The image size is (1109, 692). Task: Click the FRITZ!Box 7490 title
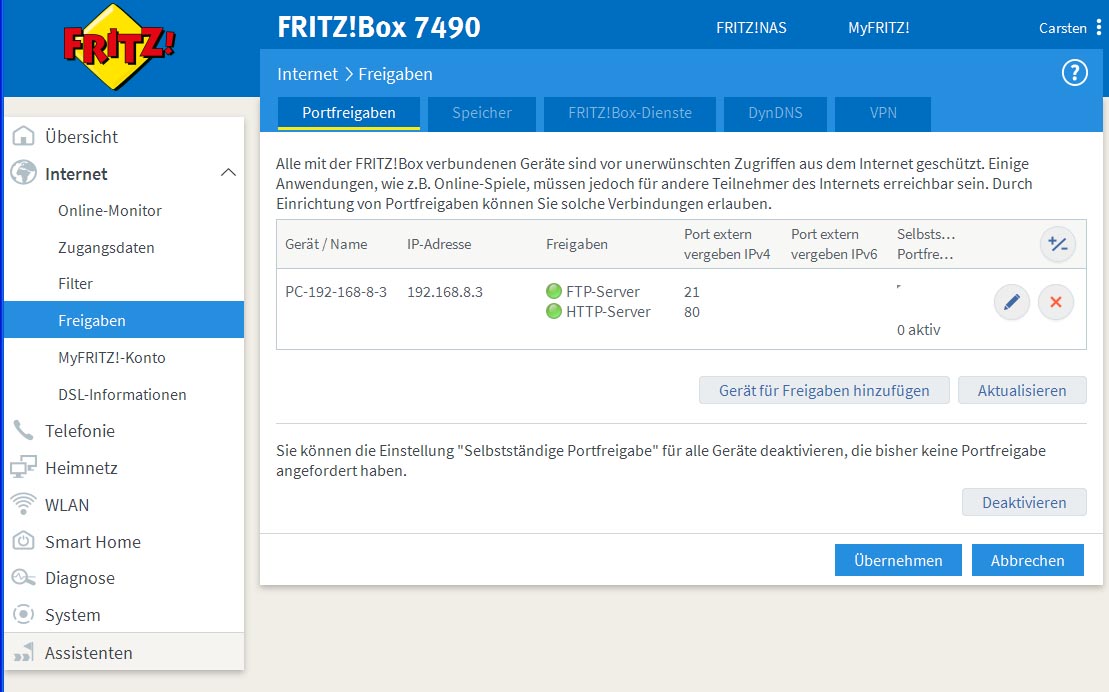[x=378, y=28]
